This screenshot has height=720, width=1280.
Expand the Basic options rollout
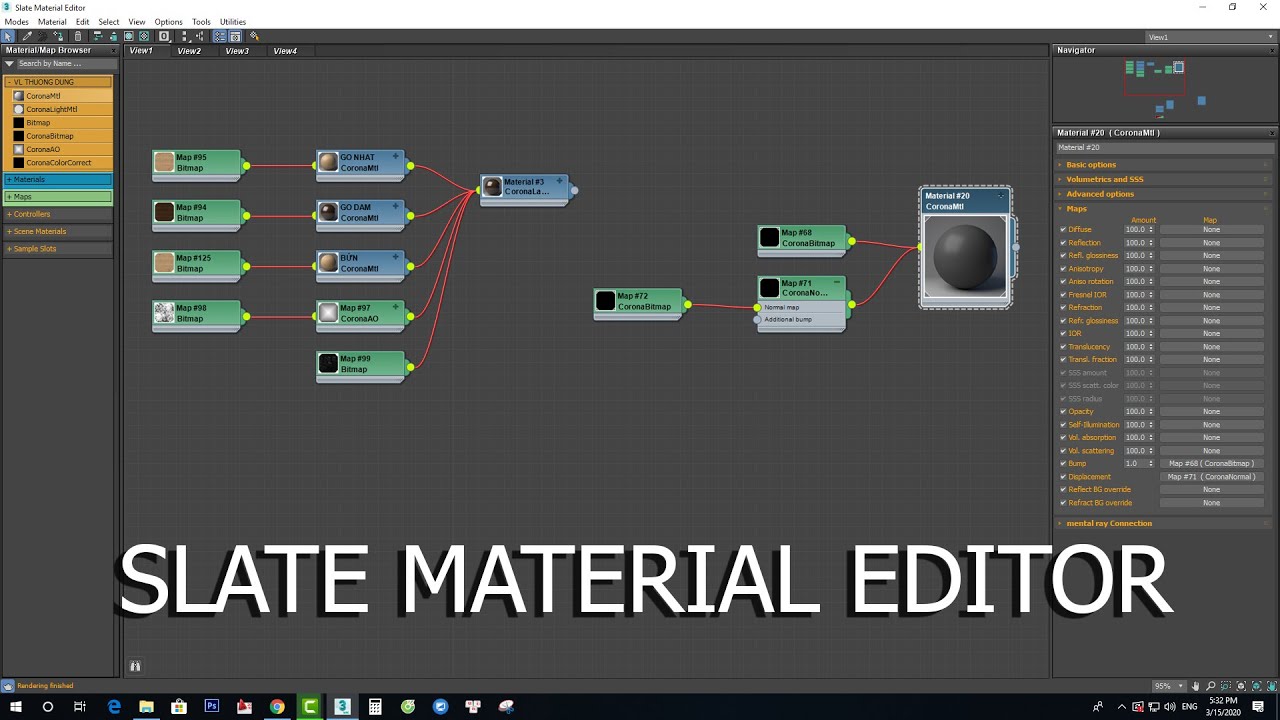1164,164
